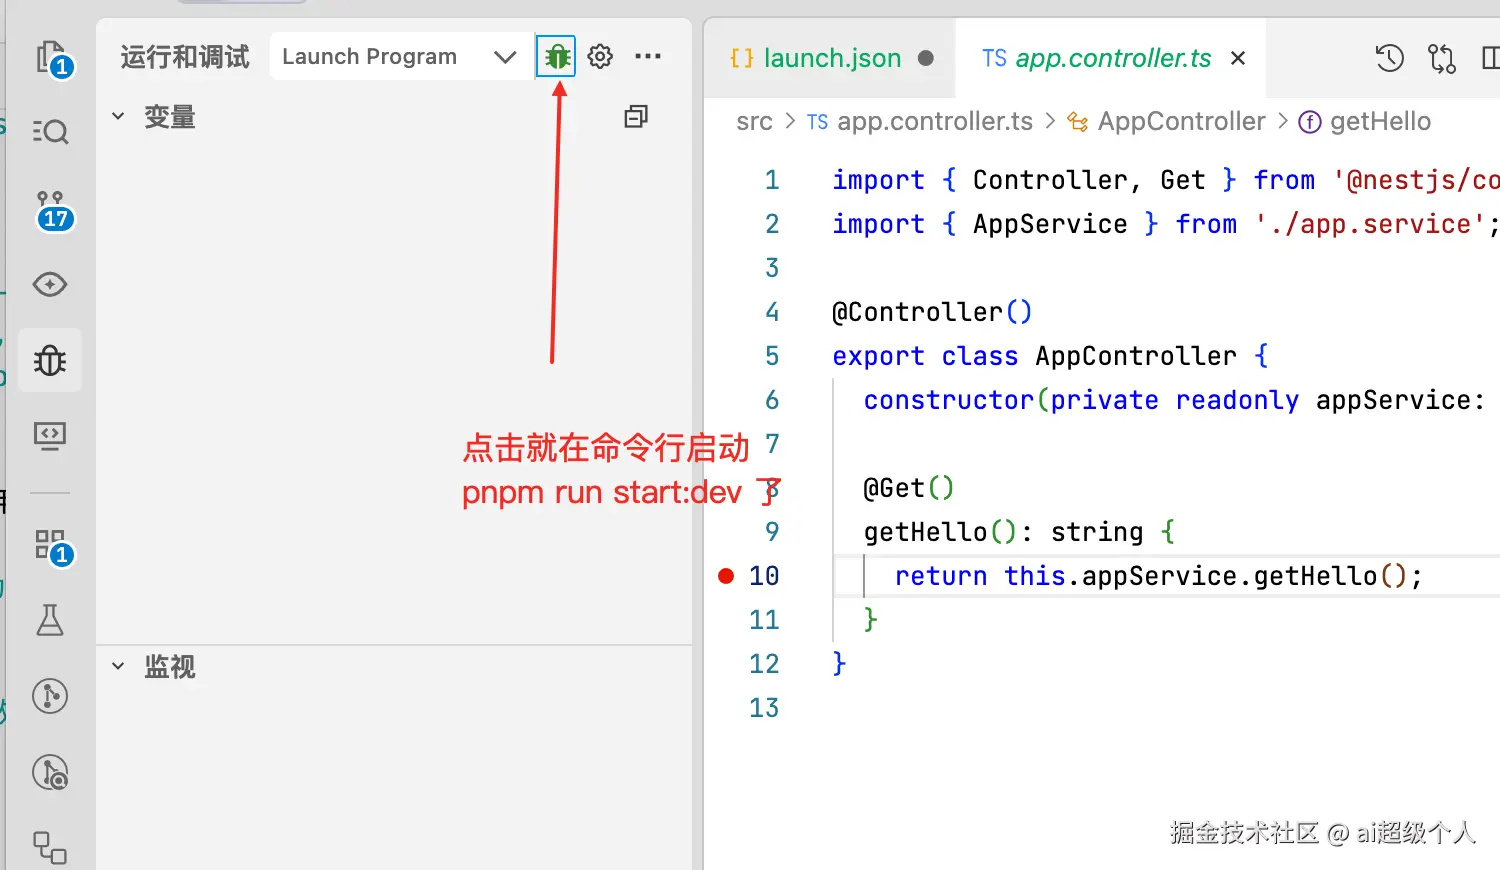Viewport: 1500px width, 870px height.
Task: Open the Explorer files icon in activity bar
Action: 50,58
